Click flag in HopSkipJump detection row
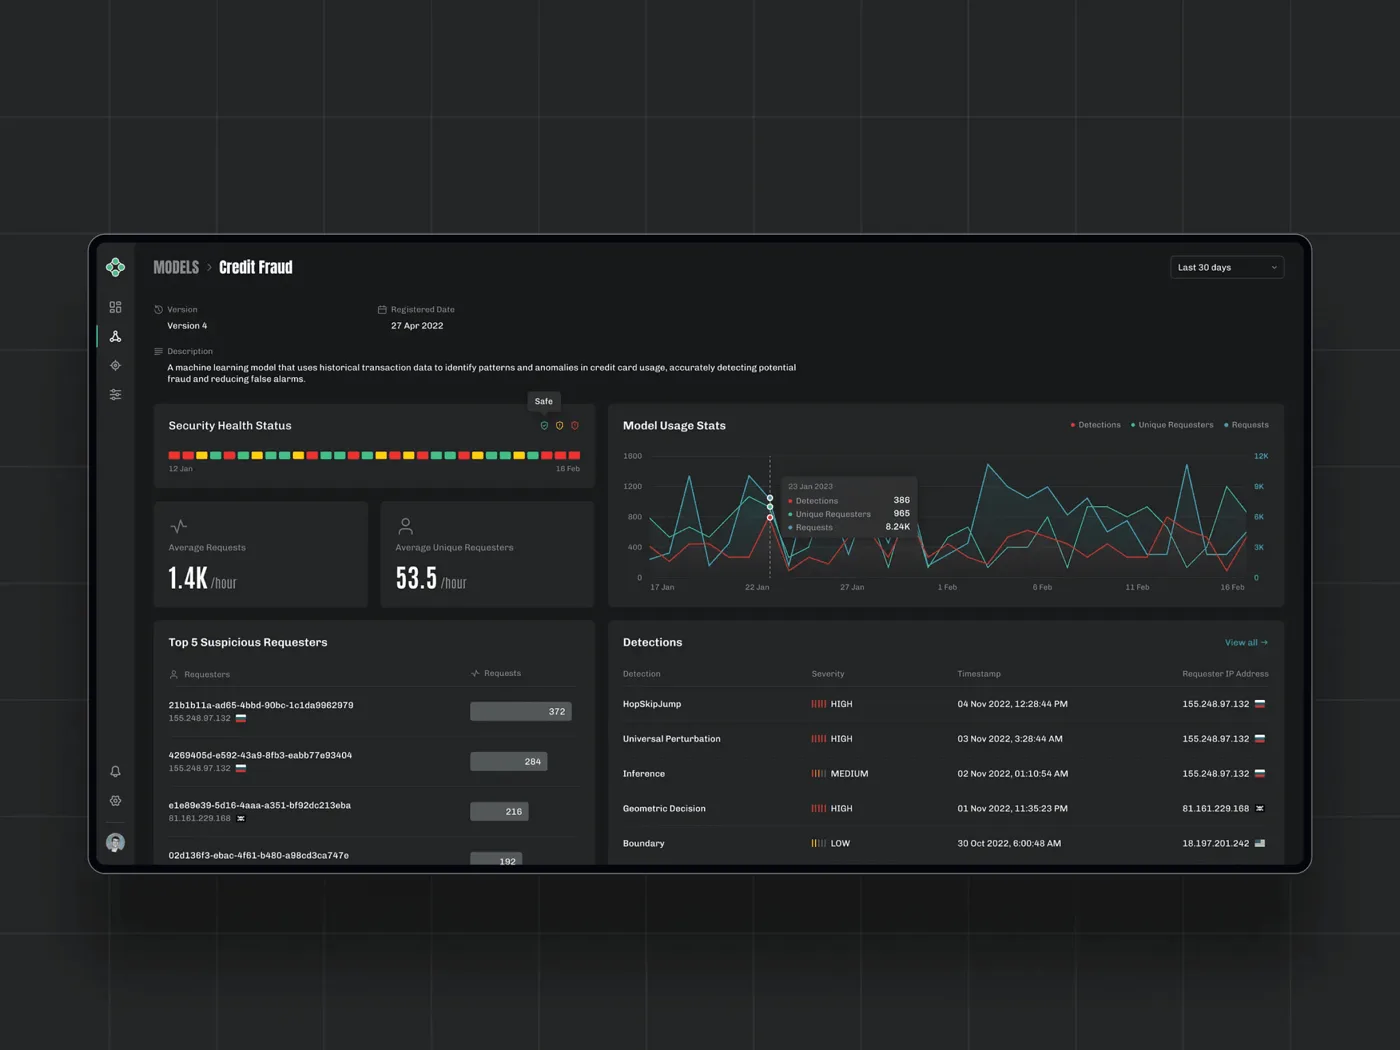This screenshot has width=1400, height=1050. [1260, 704]
